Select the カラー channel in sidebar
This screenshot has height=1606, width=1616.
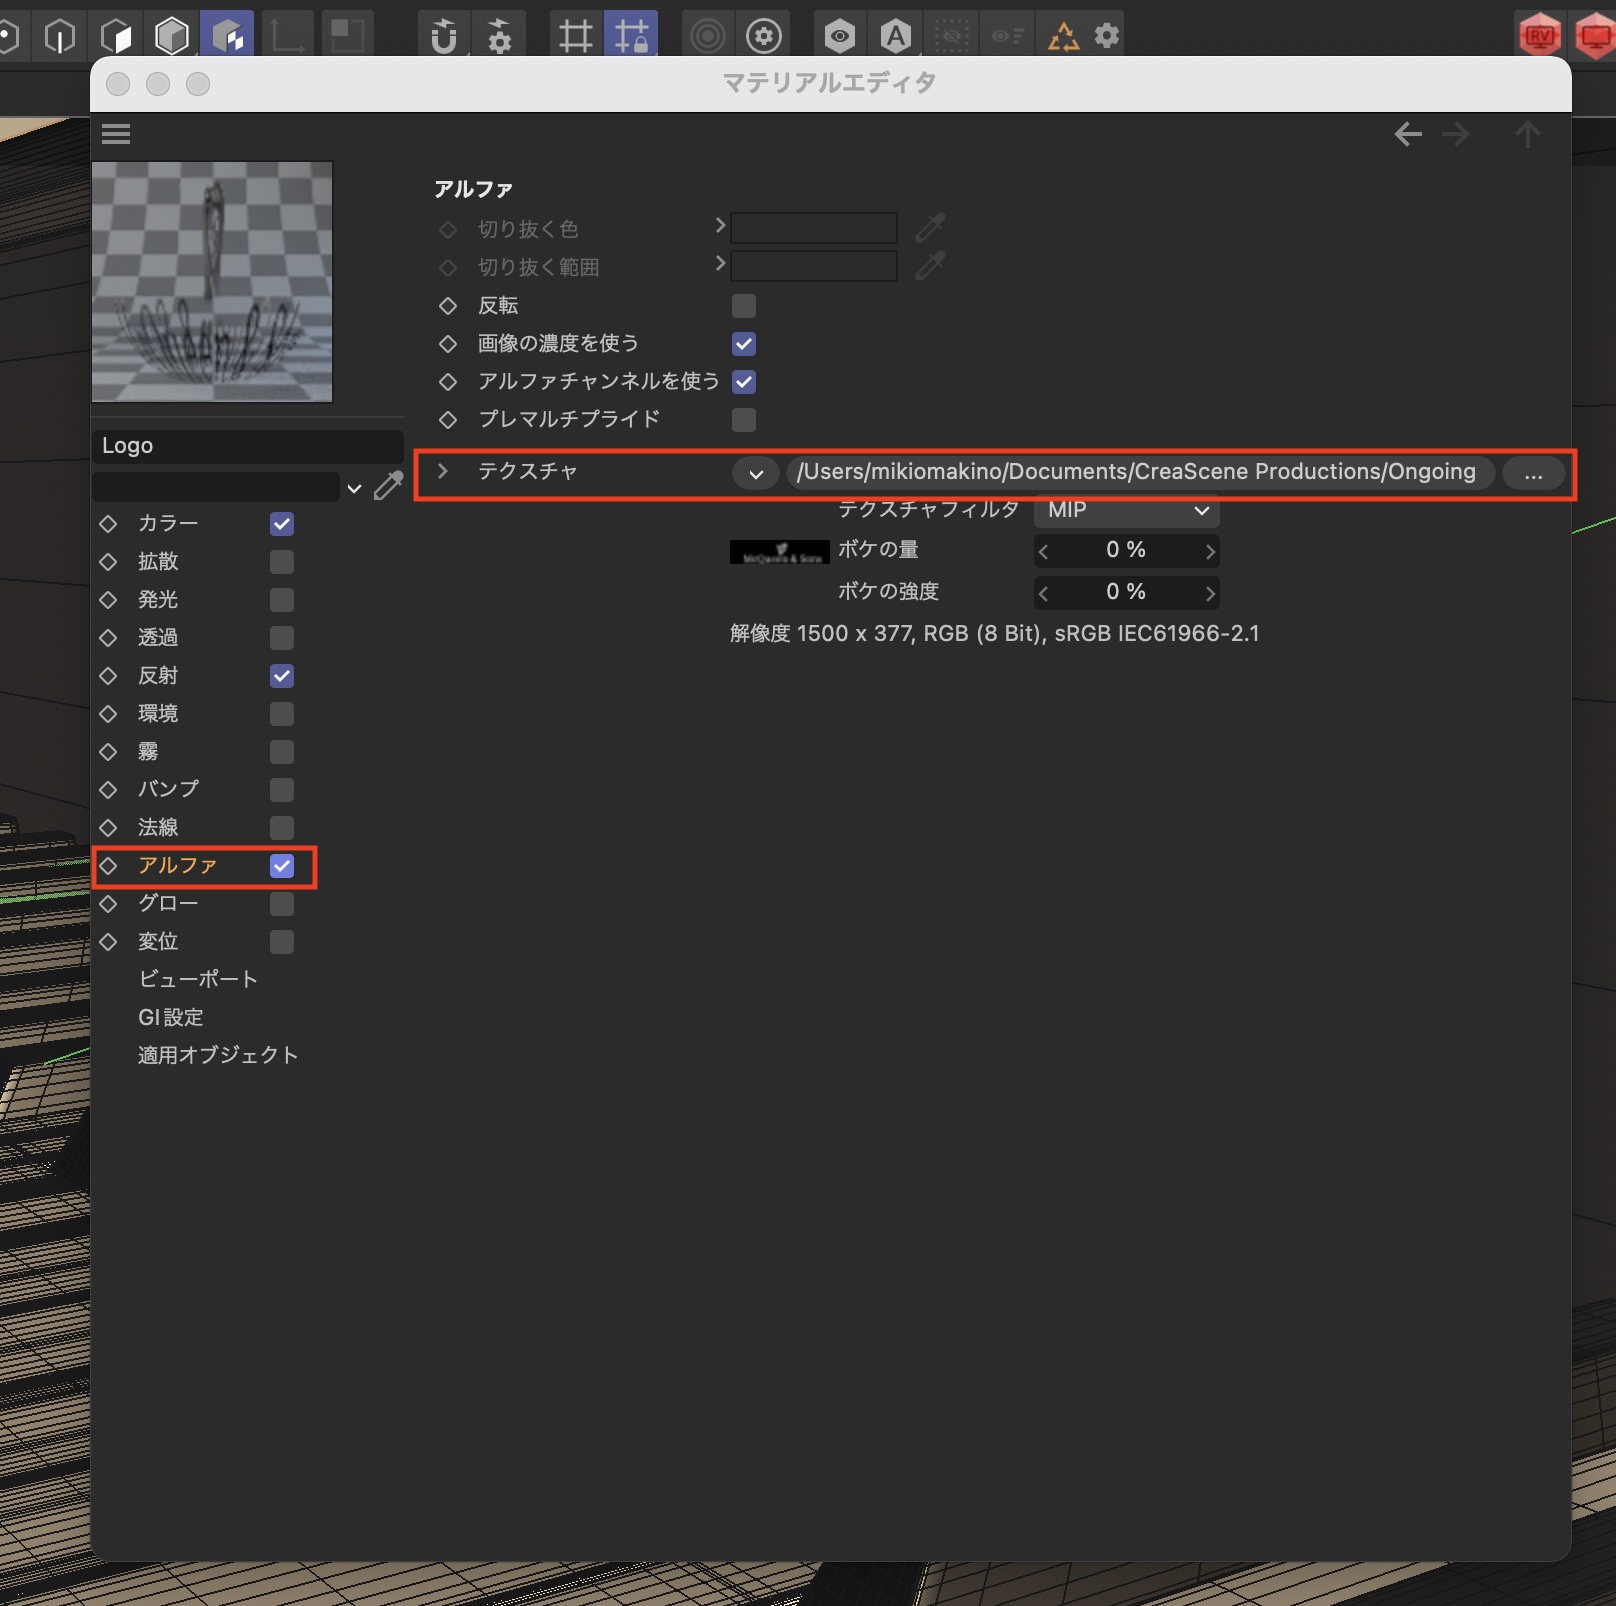[168, 524]
